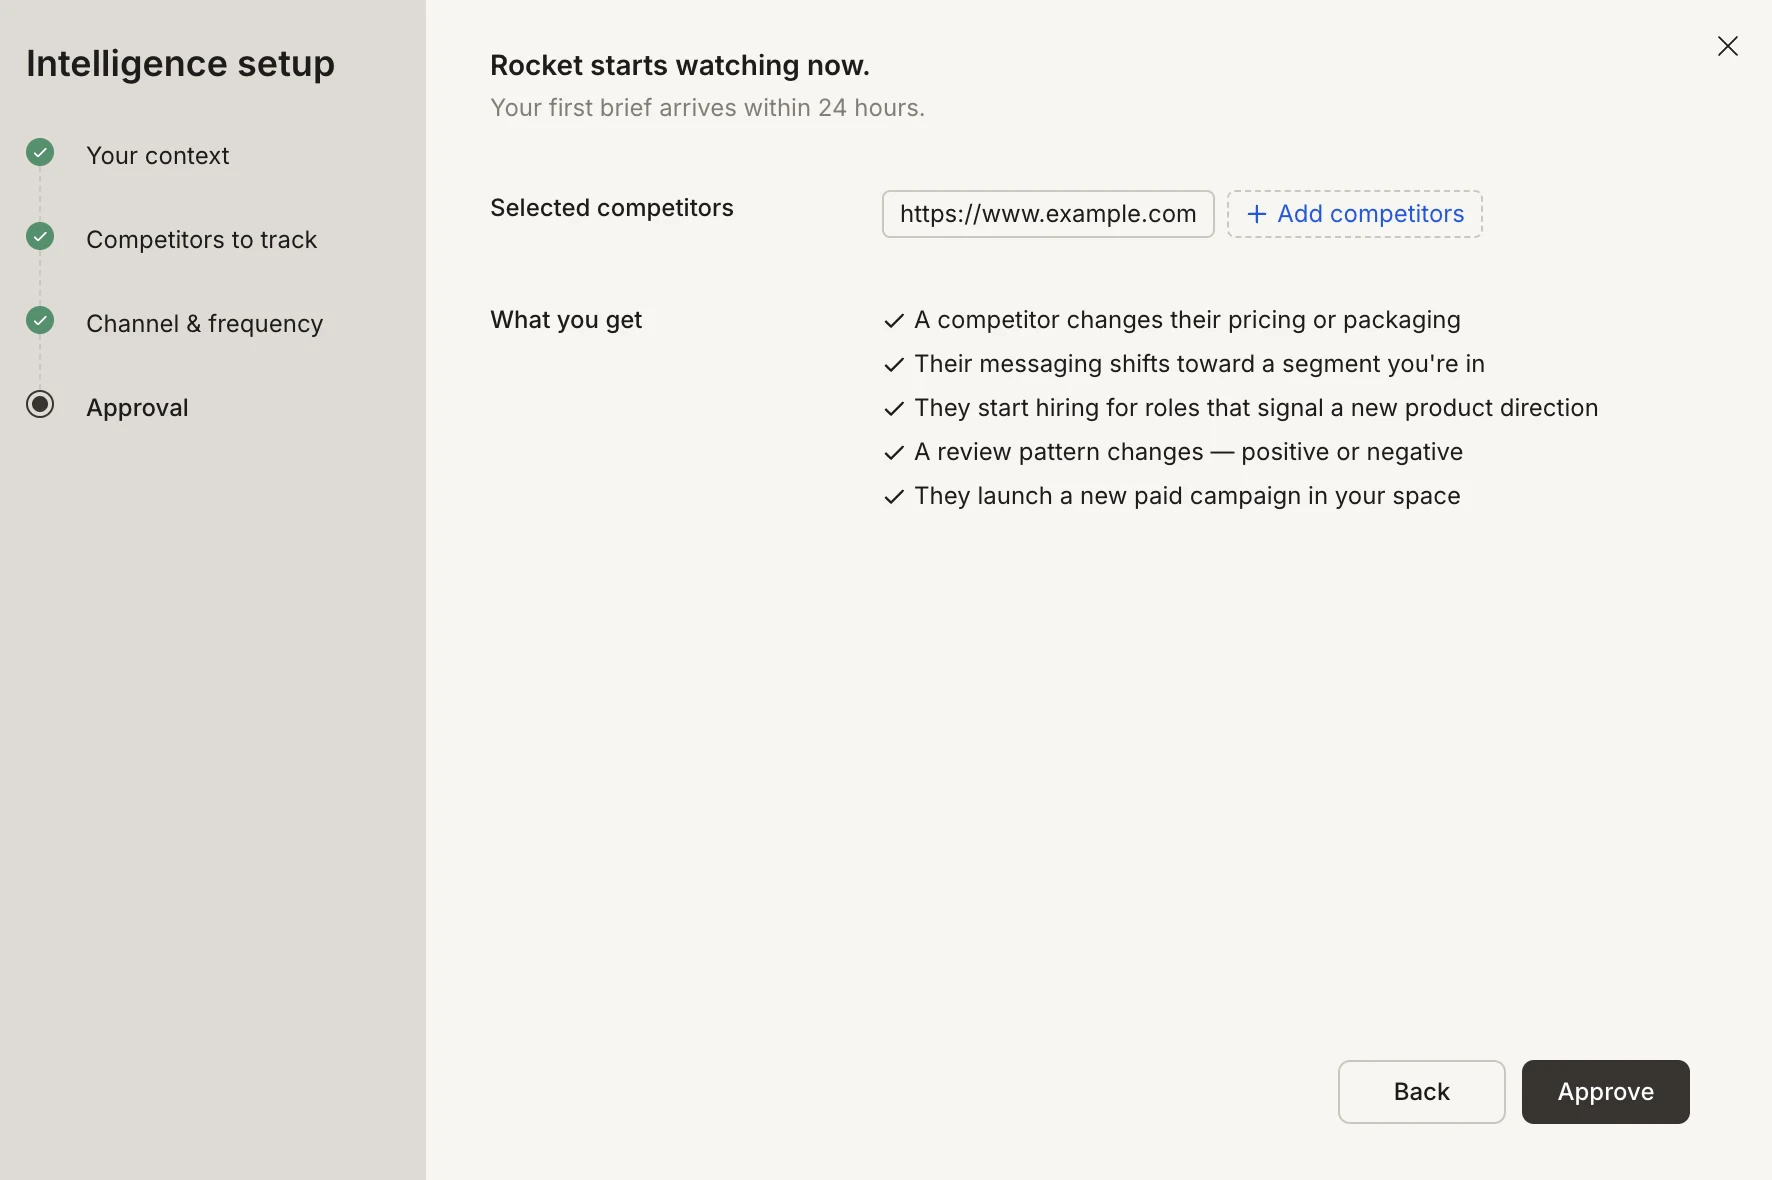
Task: Click the https://www.example.com competitor chip
Action: pyautogui.click(x=1048, y=214)
